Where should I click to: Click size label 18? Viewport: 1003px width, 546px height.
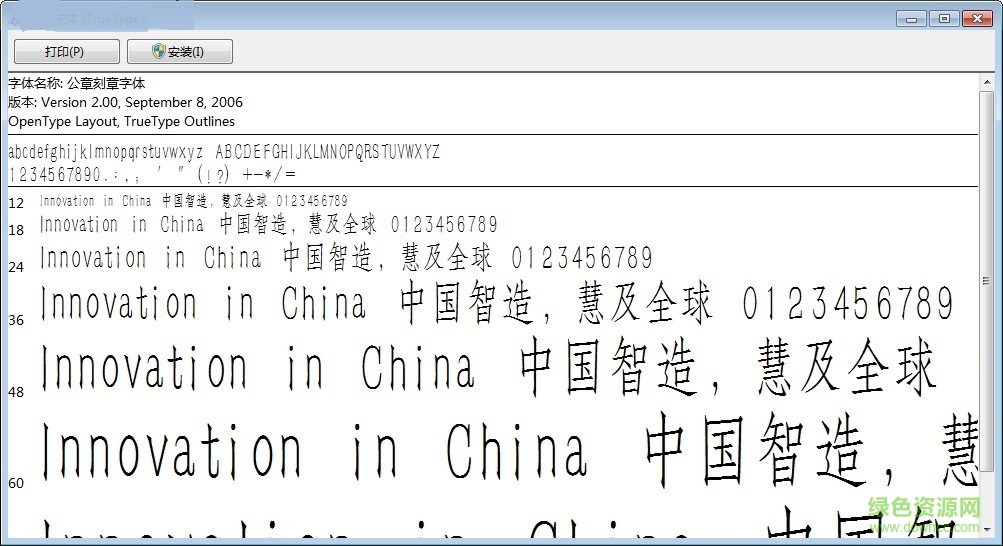(x=16, y=230)
